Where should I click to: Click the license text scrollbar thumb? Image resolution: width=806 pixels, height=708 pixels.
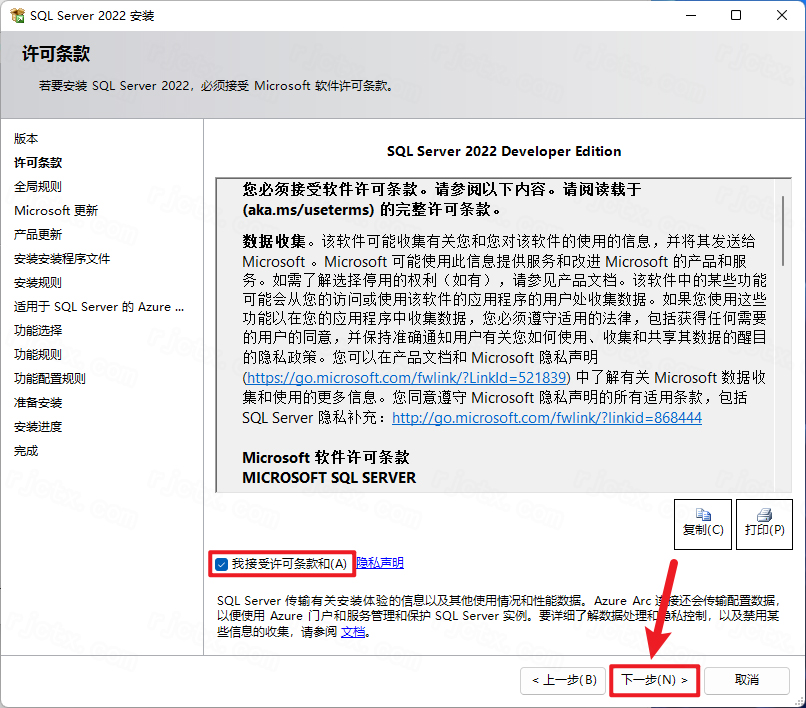click(783, 230)
